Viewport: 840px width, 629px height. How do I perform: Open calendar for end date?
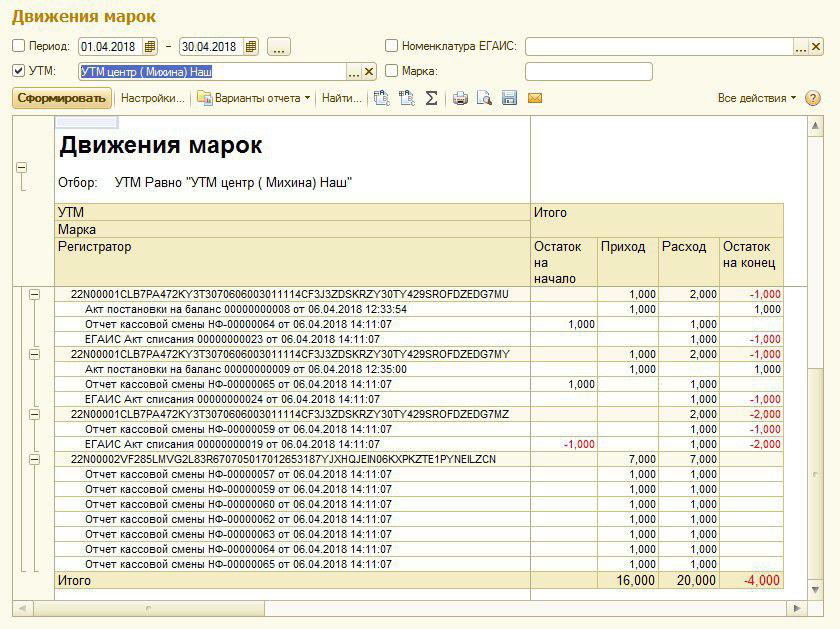251,47
